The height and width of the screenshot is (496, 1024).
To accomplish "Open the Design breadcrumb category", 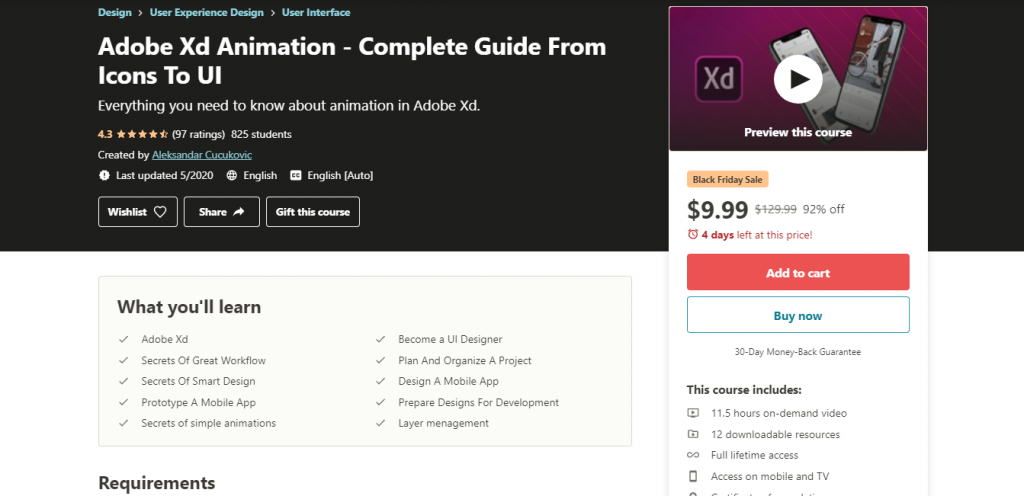I will click(x=114, y=12).
